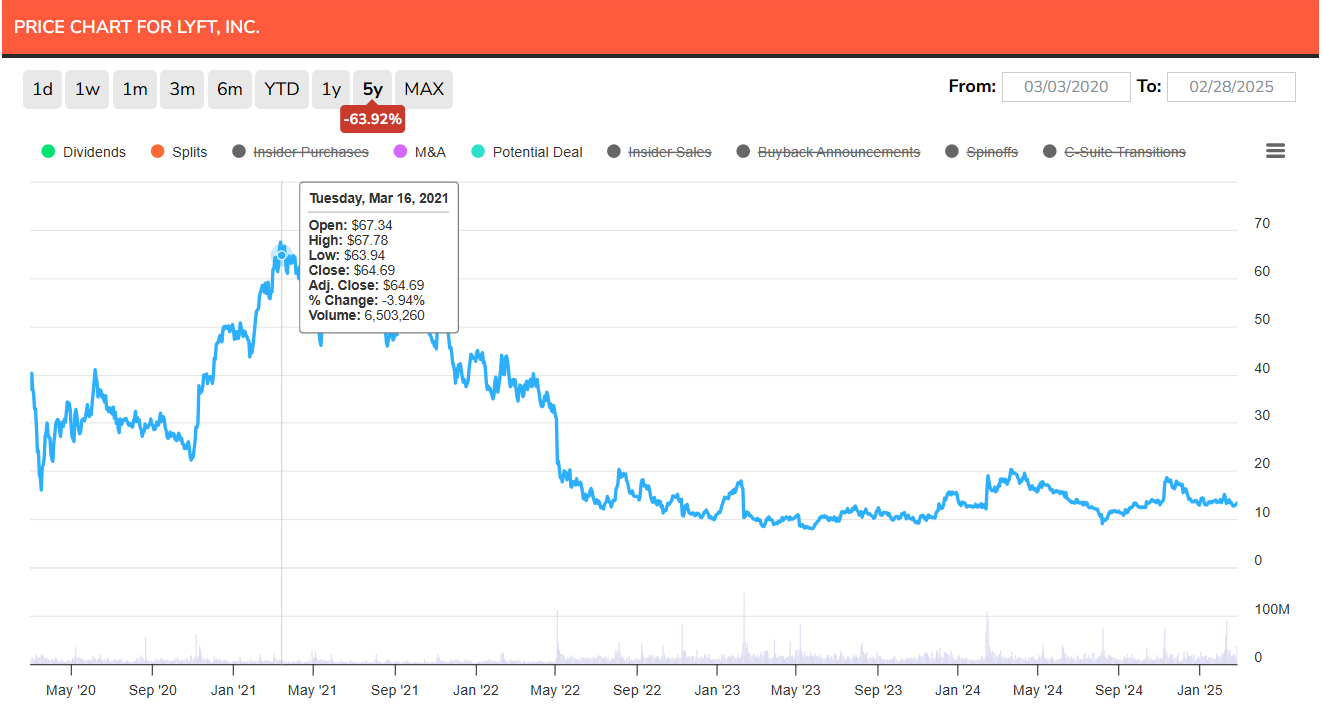
Task: Toggle the Dividends legend green dot
Action: 47,152
